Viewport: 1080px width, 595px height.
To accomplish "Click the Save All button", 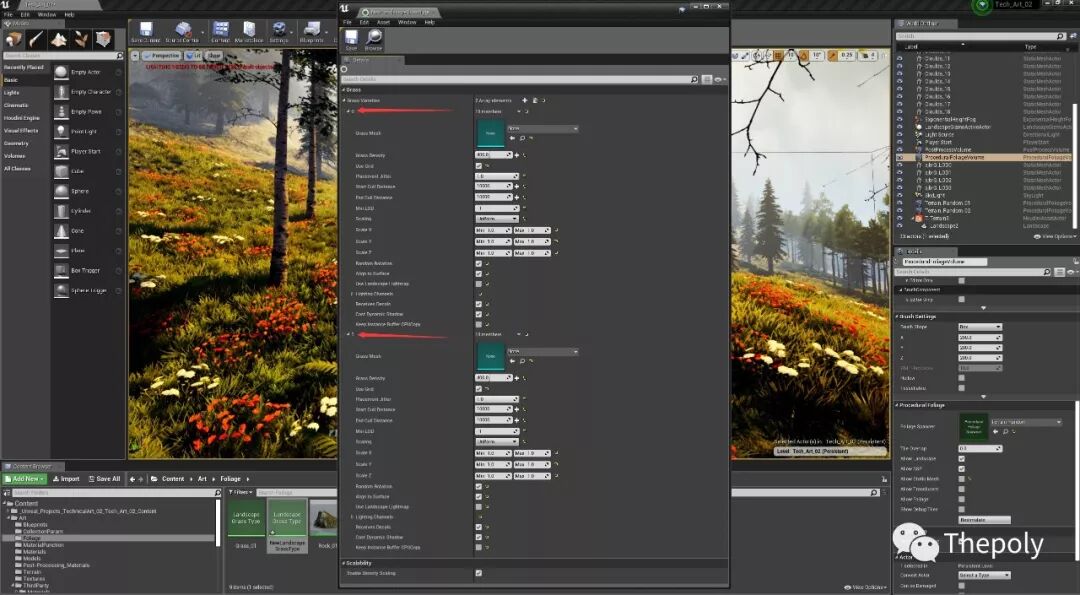I will coord(104,479).
